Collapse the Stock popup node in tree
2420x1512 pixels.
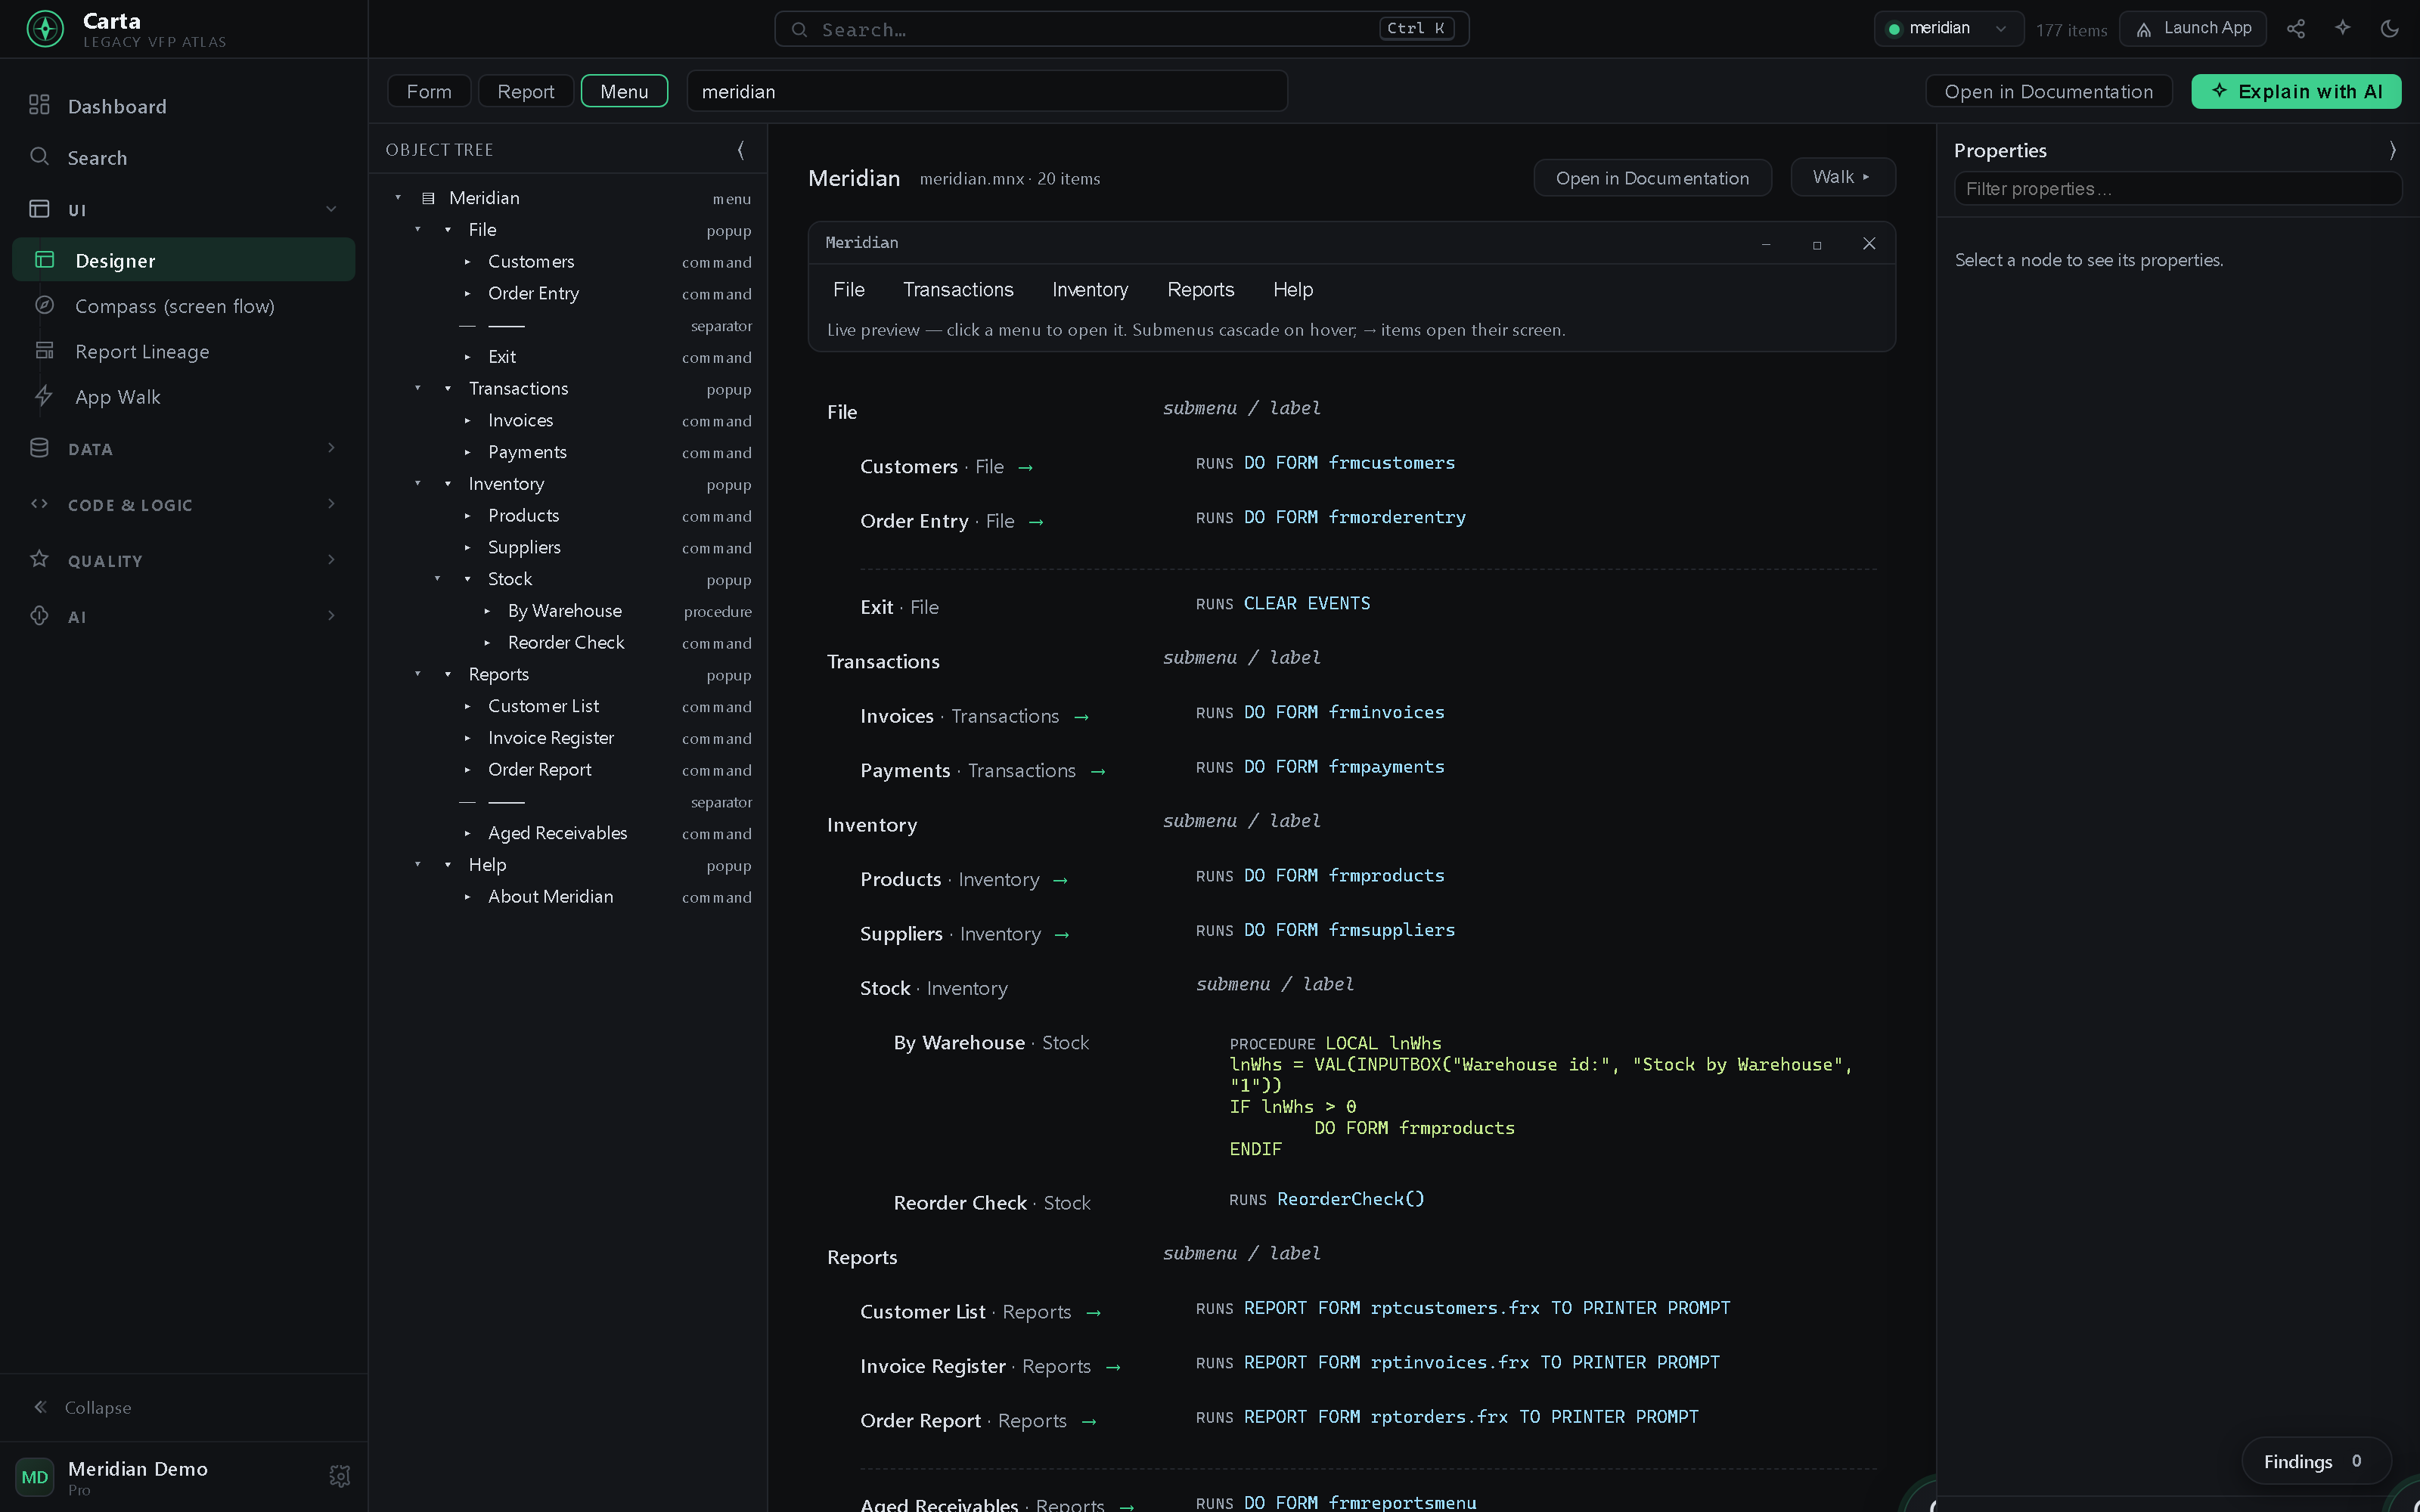coord(437,579)
